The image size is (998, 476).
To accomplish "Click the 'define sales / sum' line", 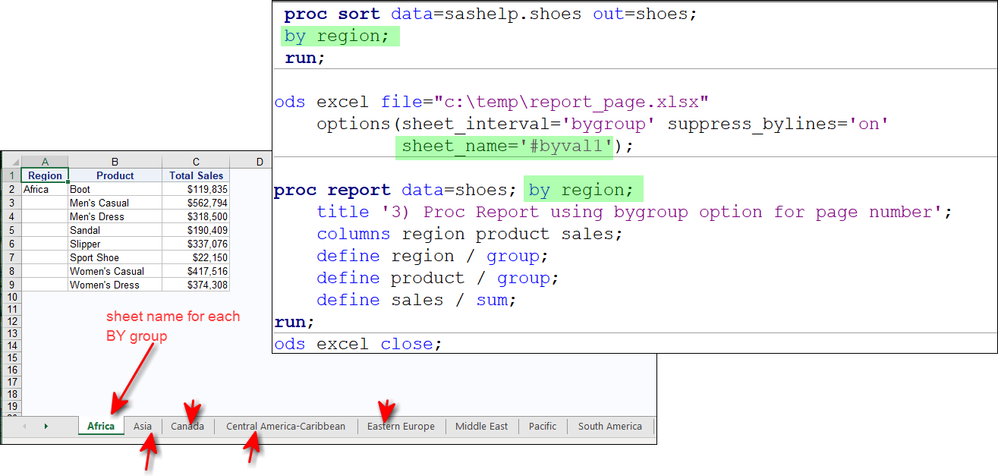I will point(416,300).
